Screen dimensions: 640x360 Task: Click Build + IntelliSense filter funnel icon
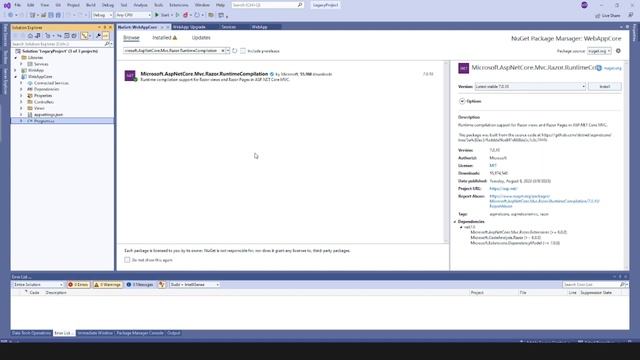click(162, 284)
